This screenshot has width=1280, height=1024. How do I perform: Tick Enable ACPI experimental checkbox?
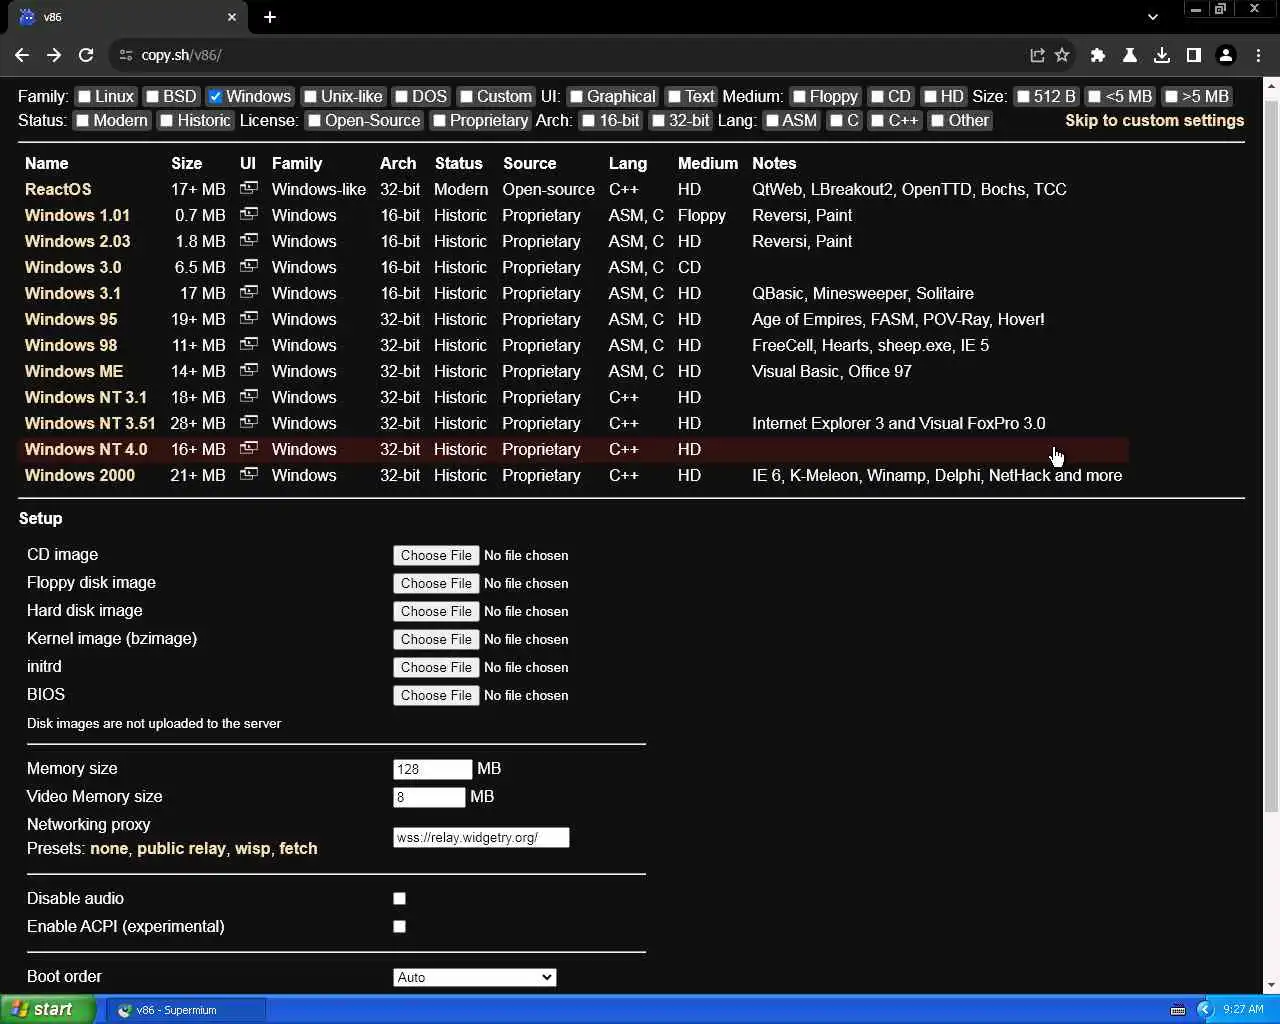(x=399, y=926)
